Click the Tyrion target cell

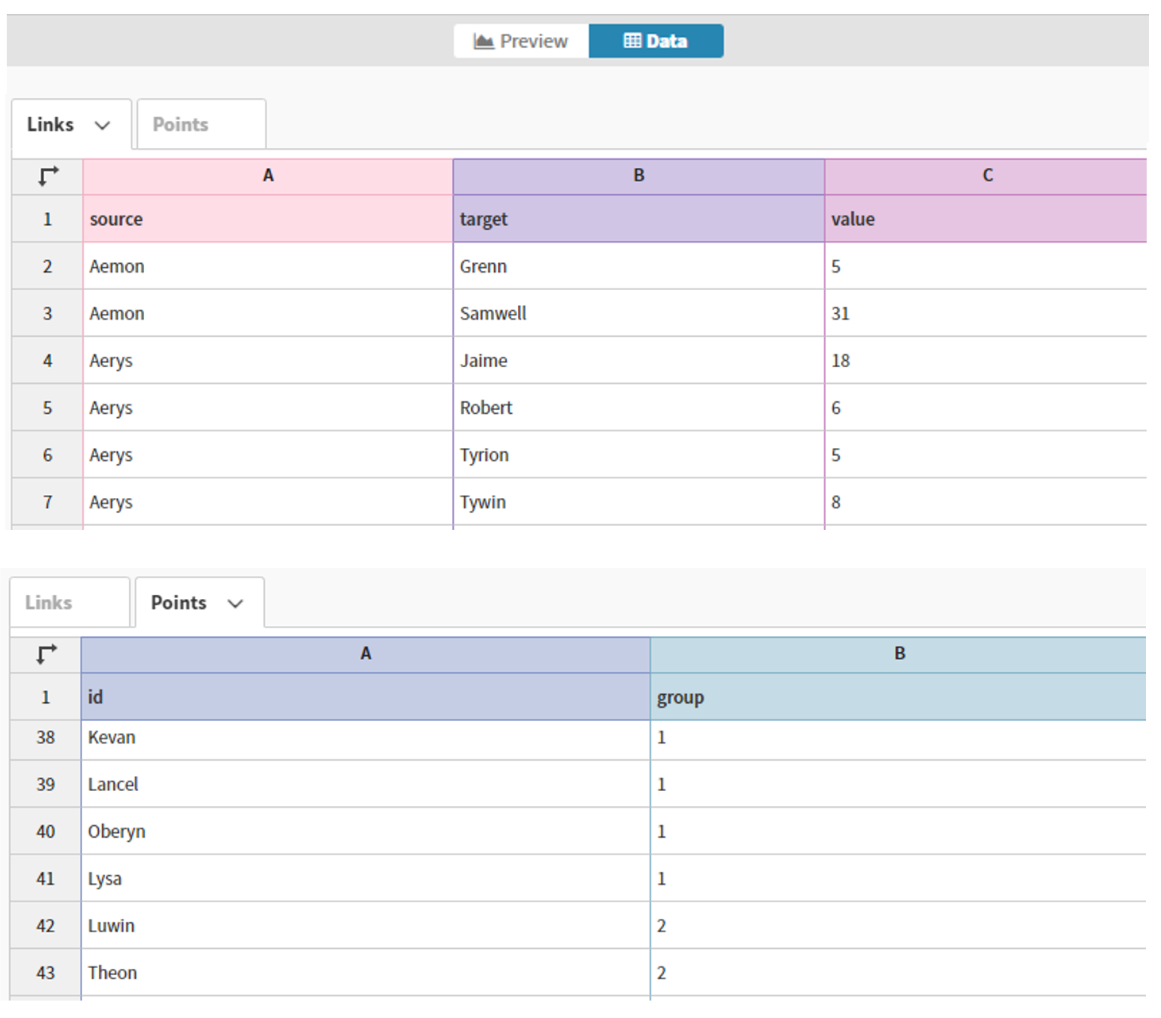[x=639, y=455]
